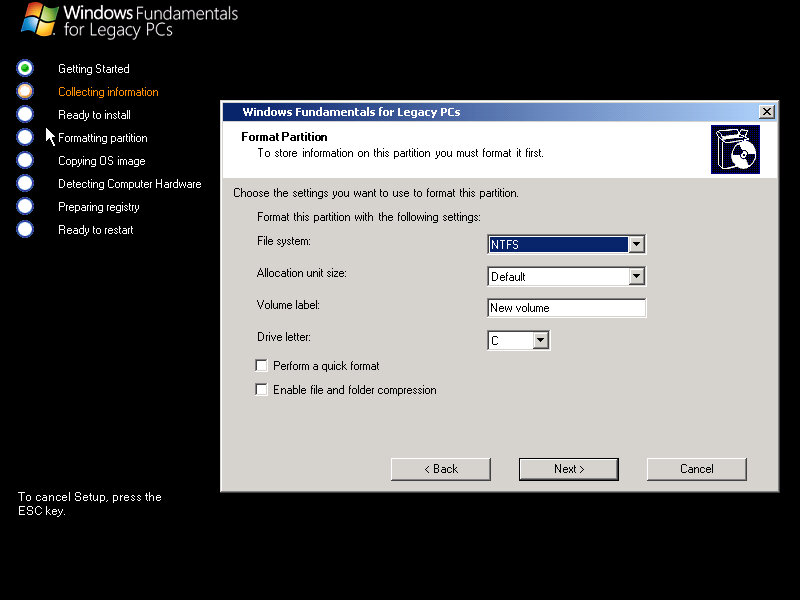Click the Ready to restart step circle

pos(25,229)
